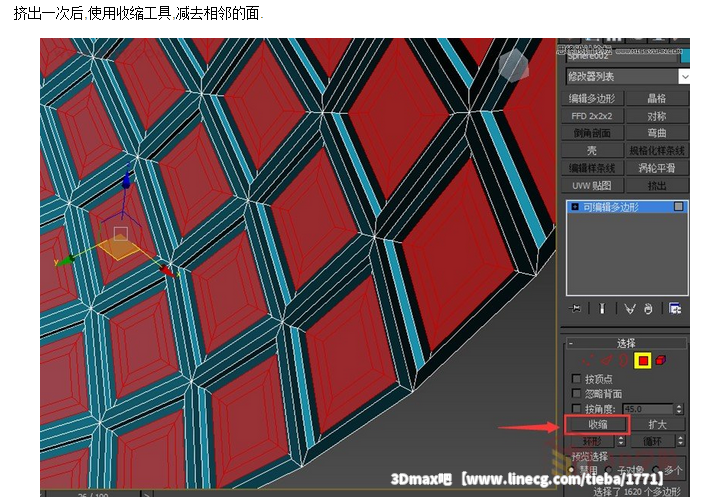Click the 按角度 45.0 value field
The image size is (703, 498).
tap(648, 409)
